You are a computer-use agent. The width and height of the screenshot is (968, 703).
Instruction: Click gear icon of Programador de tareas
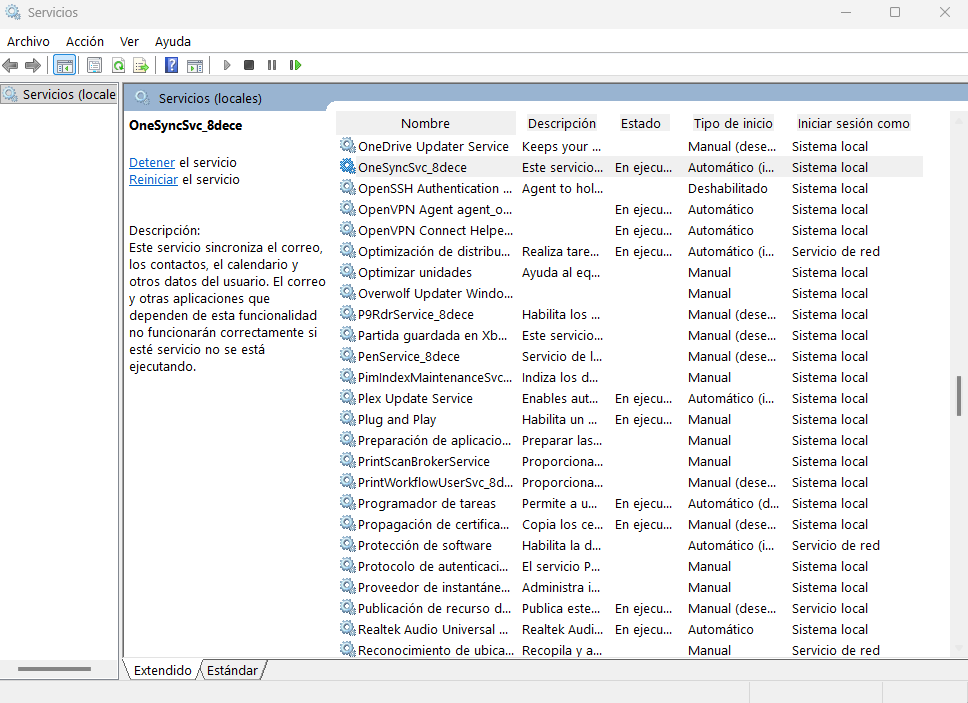348,502
